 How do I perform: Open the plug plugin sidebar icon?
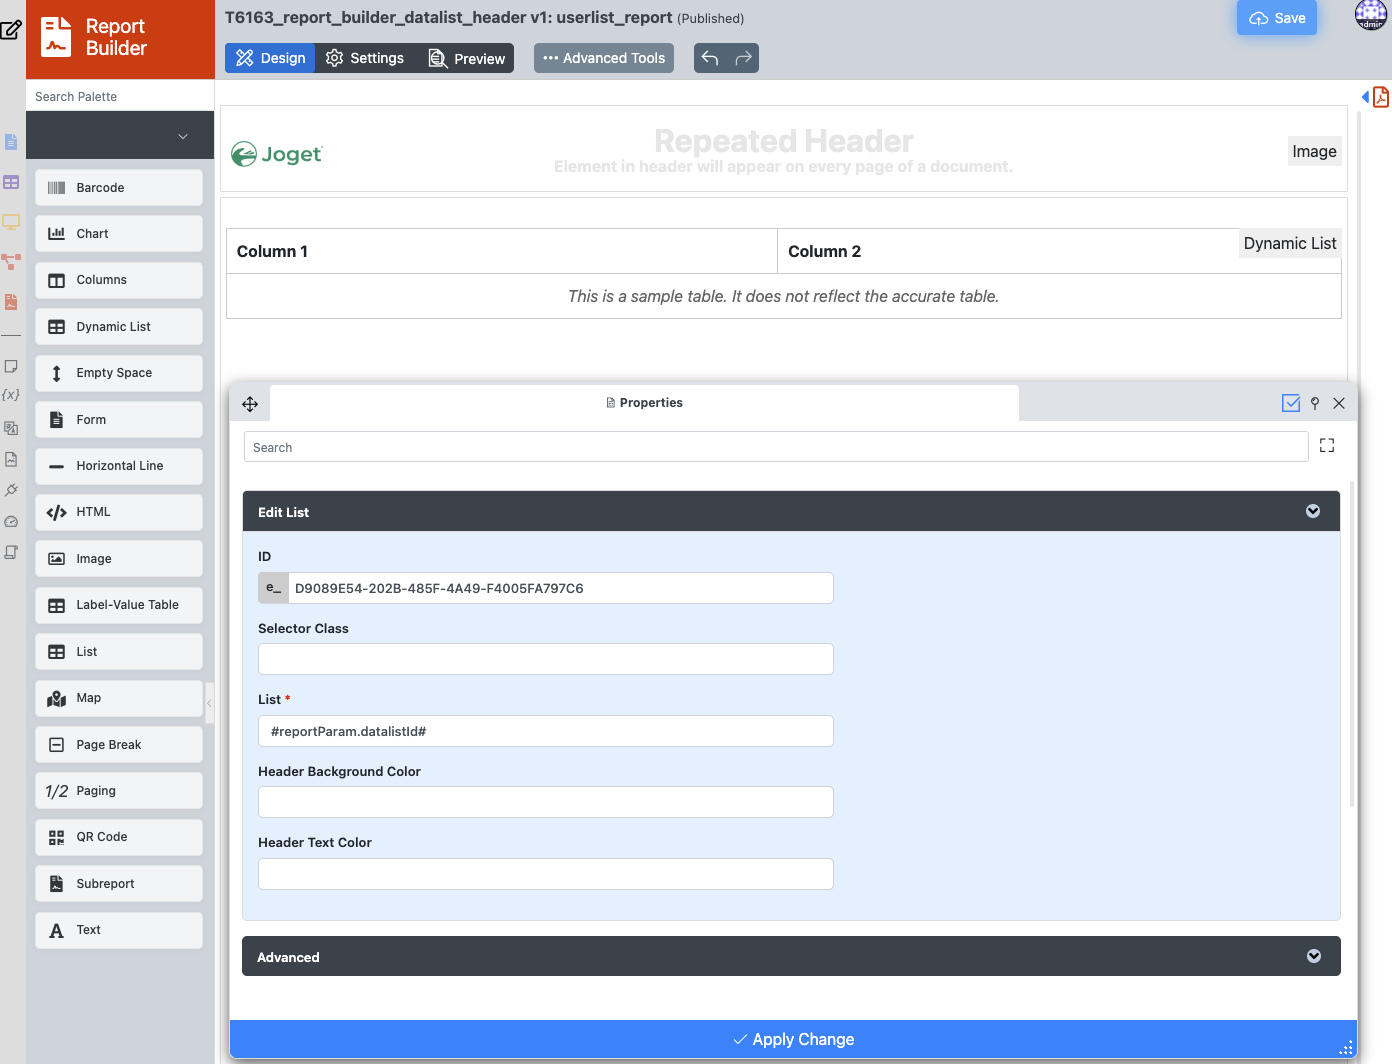click(11, 490)
